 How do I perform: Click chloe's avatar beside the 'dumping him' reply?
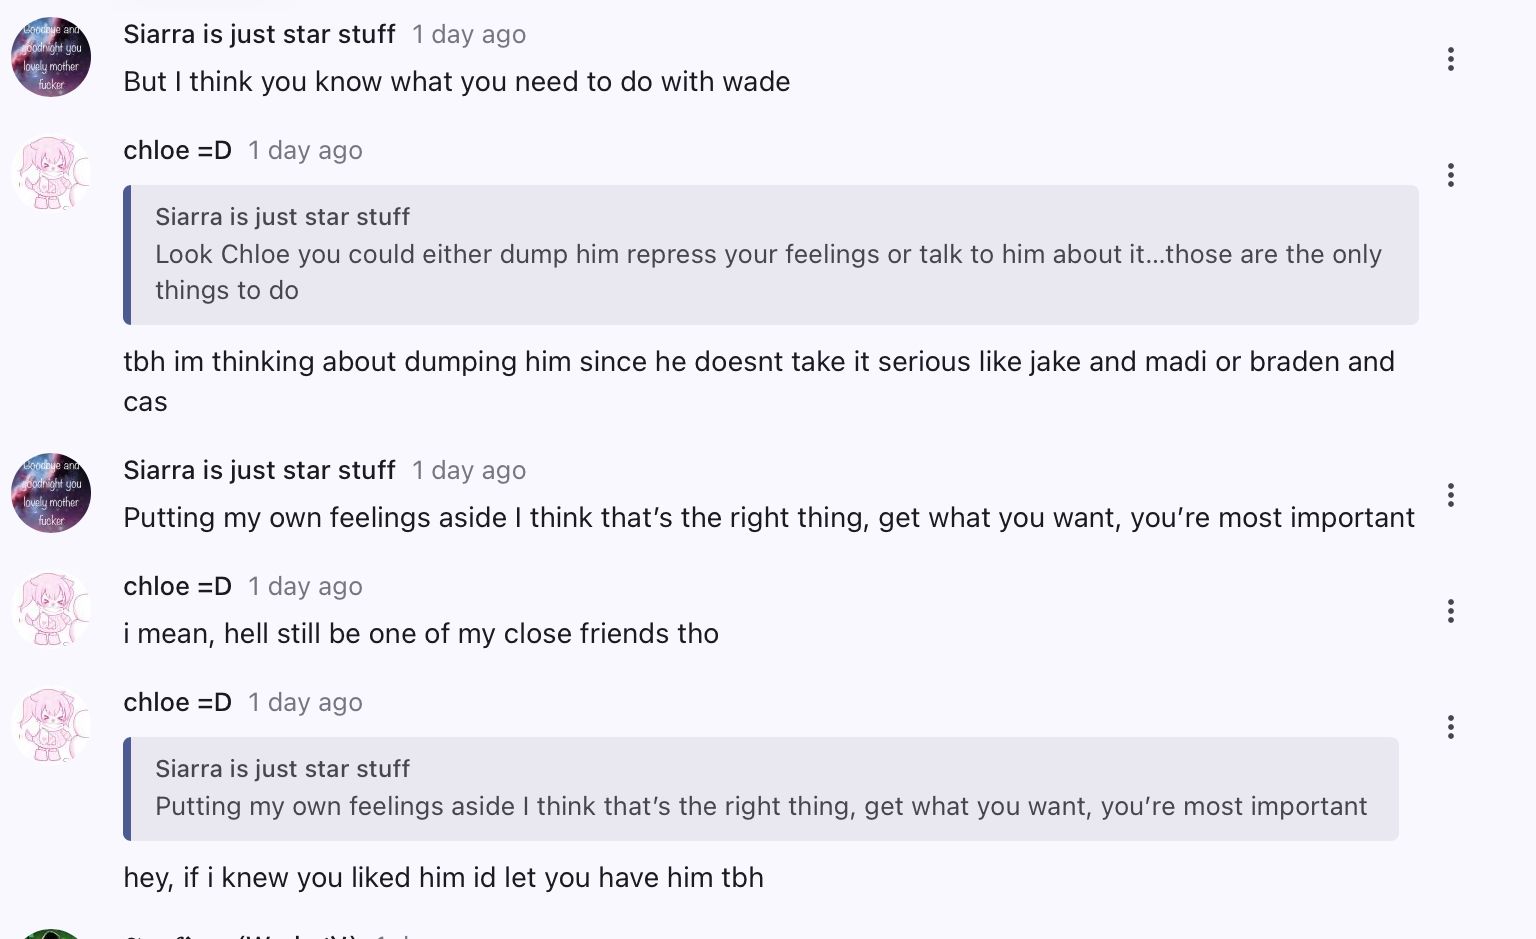click(x=51, y=173)
